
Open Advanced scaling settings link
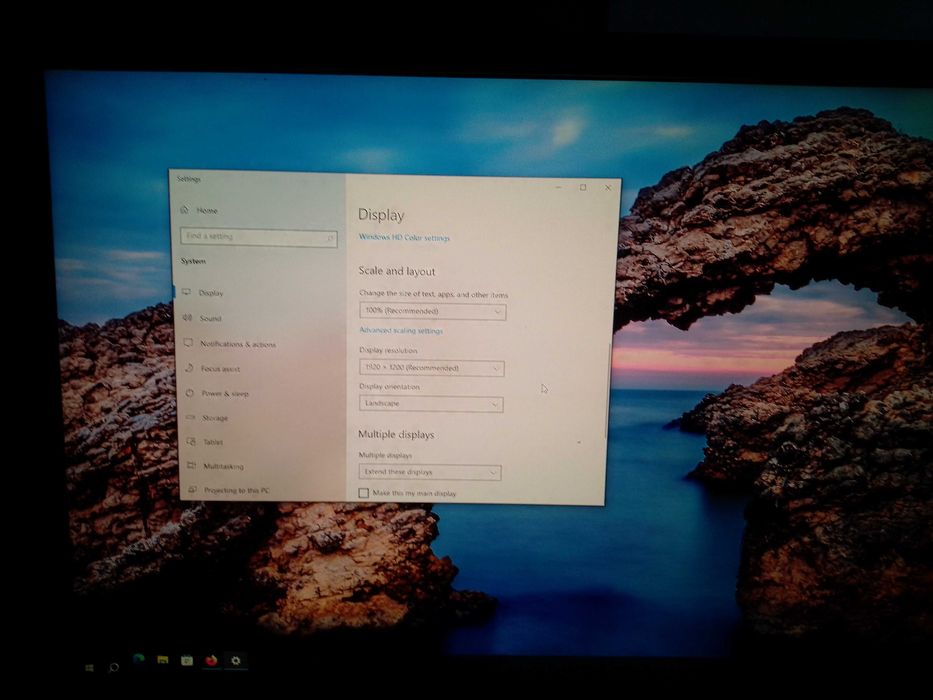click(400, 330)
